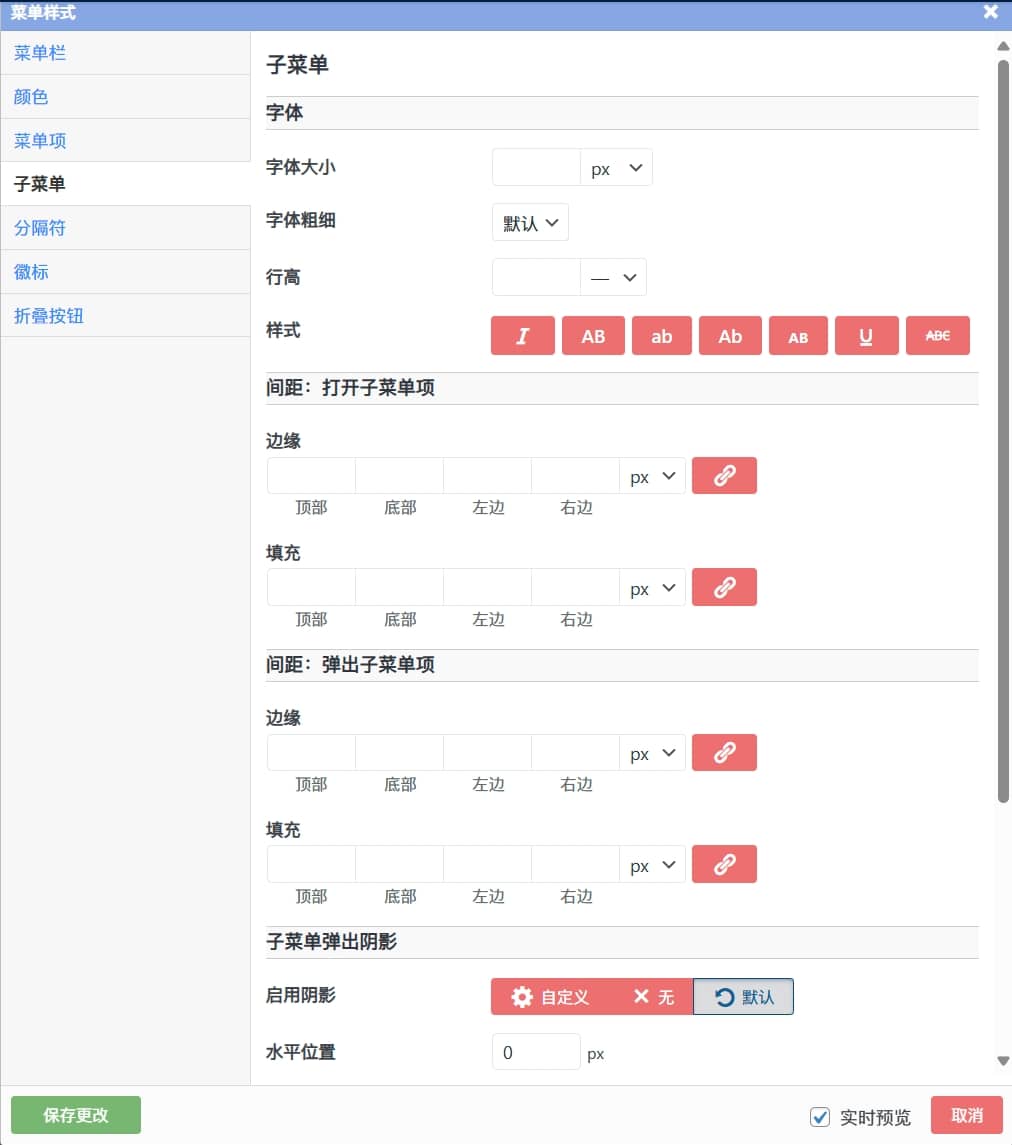This screenshot has height=1145, width=1012.
Task: Select 自定义 shadow option
Action: click(x=550, y=997)
